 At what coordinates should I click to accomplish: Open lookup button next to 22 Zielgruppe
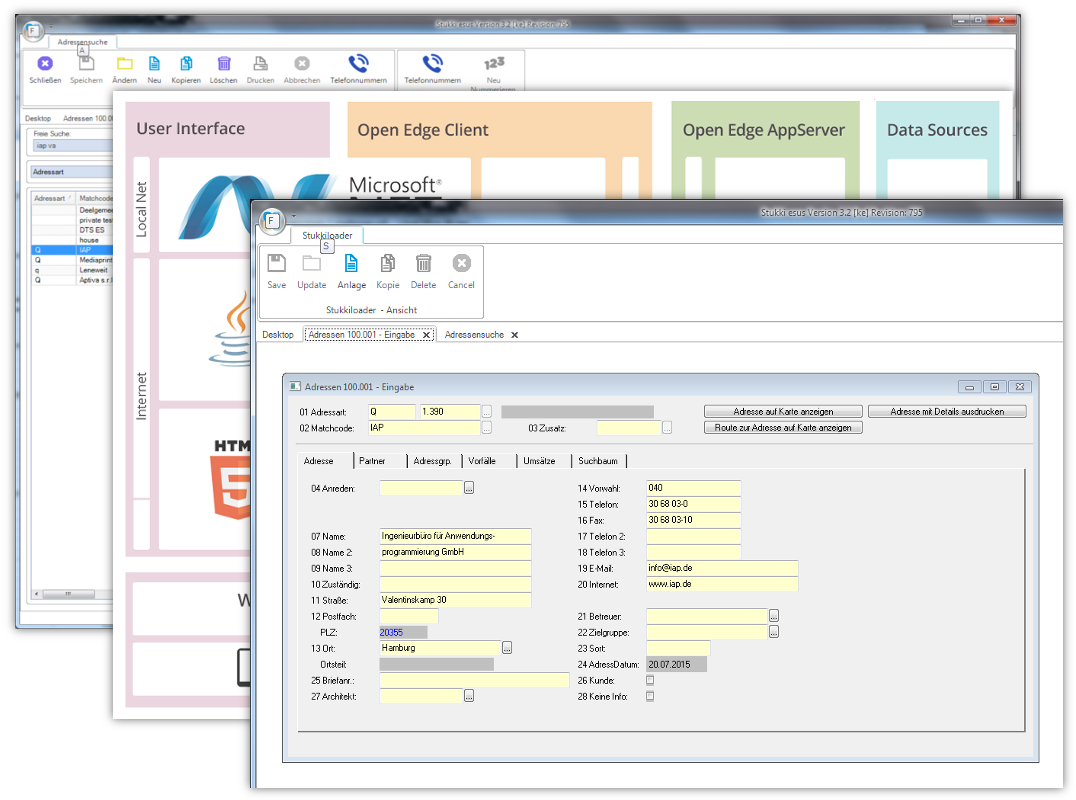pos(774,631)
